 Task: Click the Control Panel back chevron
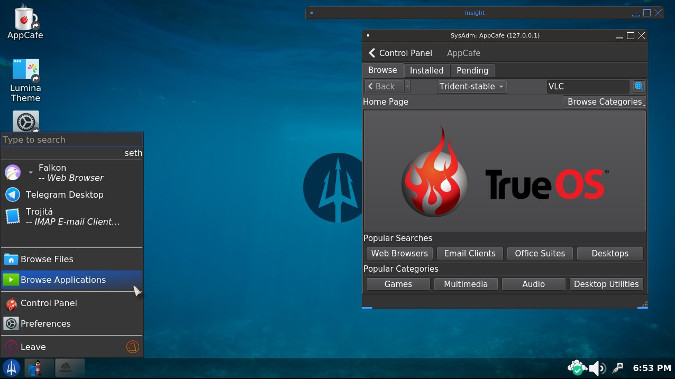pos(372,53)
